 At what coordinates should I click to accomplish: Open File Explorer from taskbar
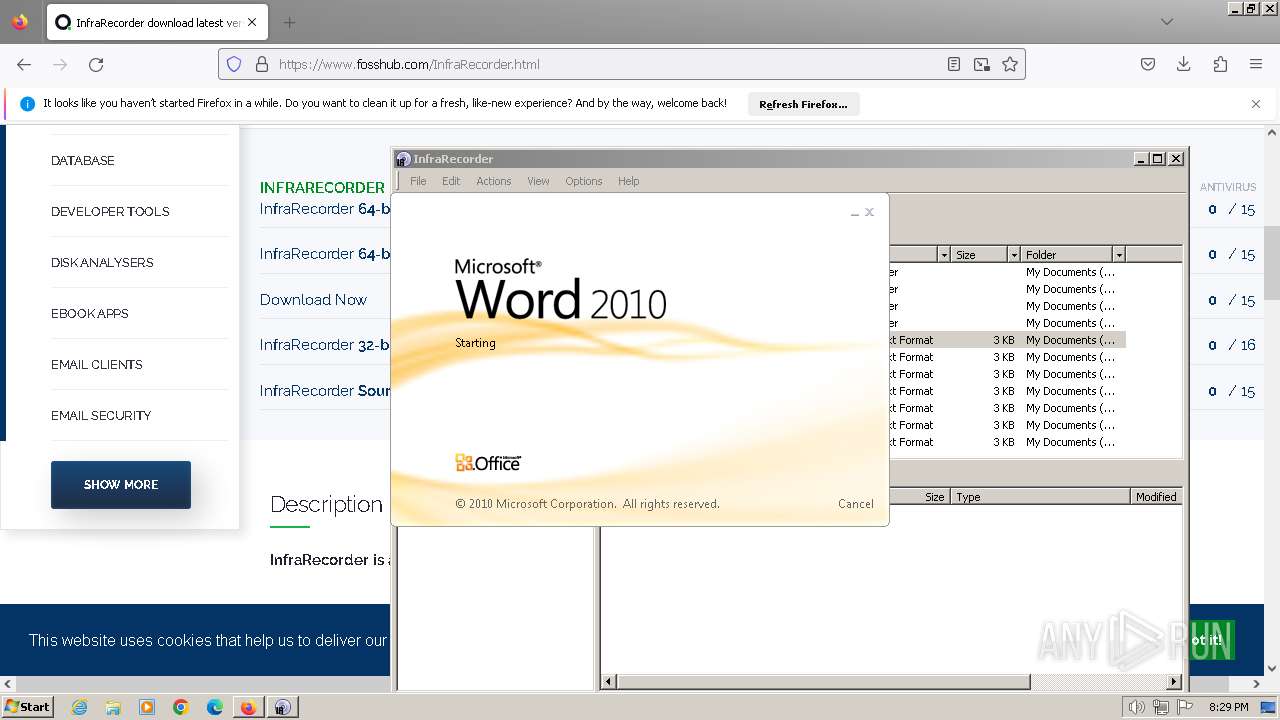click(113, 707)
